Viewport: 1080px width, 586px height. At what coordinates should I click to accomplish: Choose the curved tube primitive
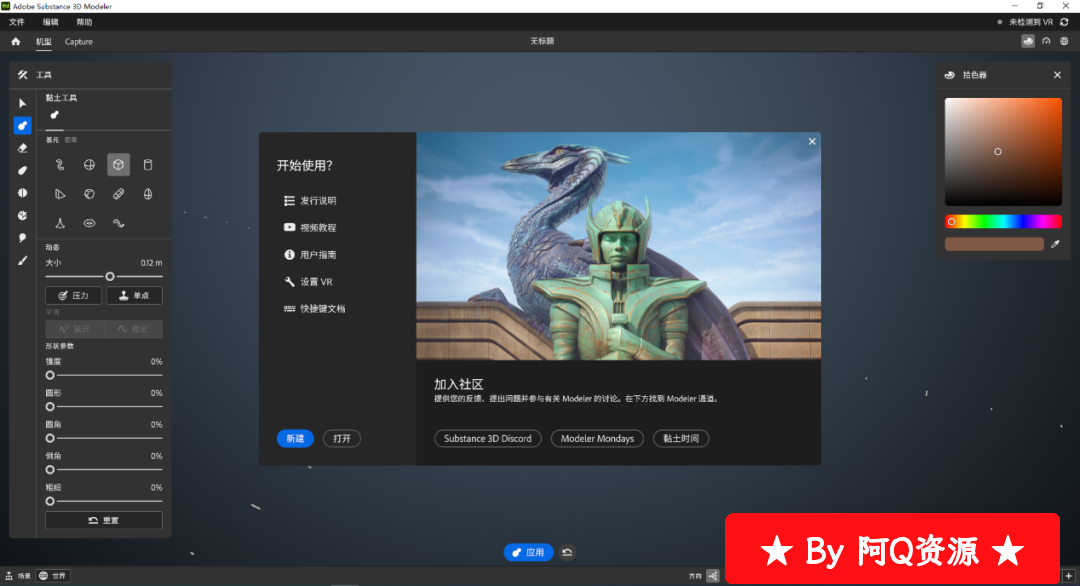point(60,165)
